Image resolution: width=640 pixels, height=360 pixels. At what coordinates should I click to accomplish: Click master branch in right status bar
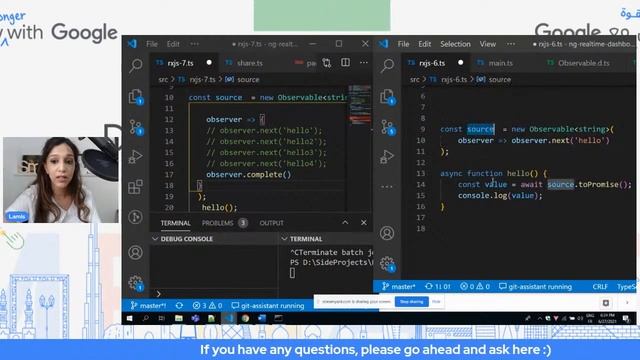399,287
